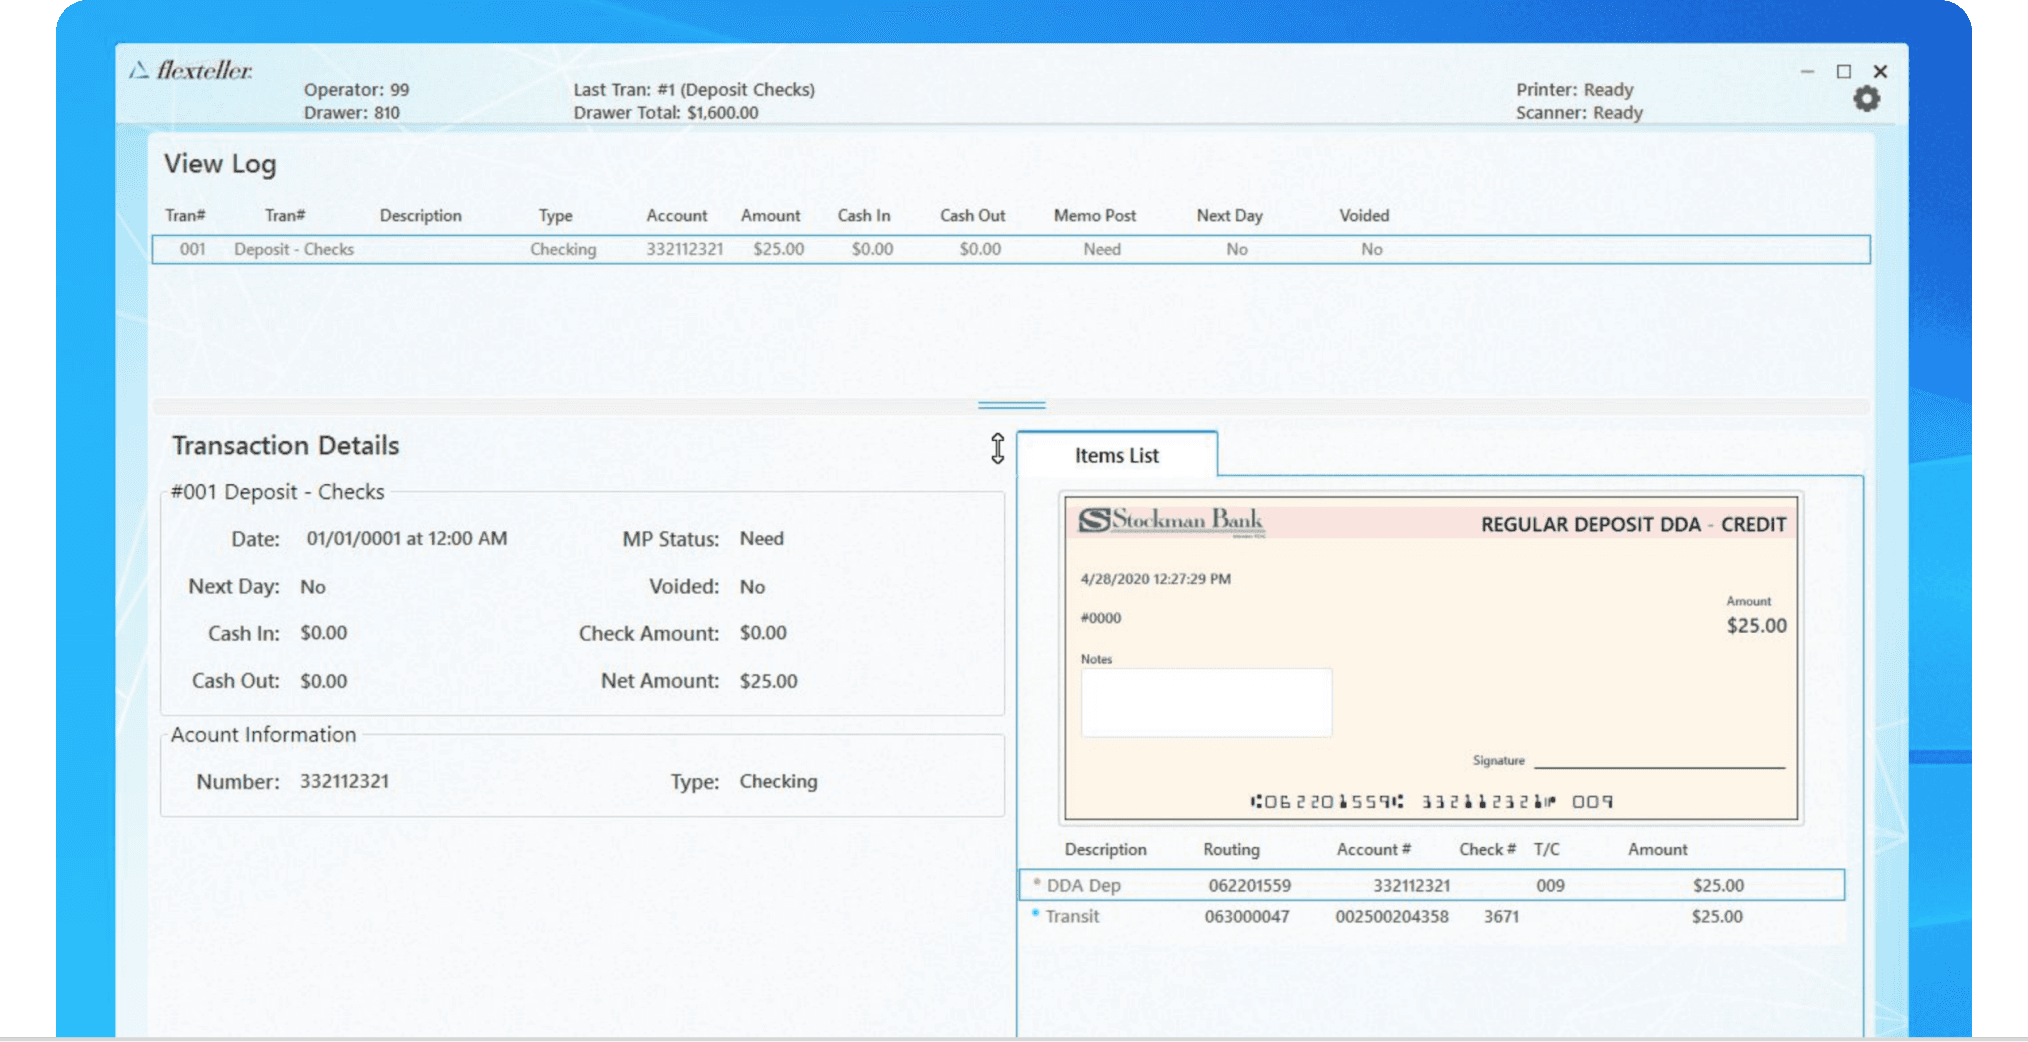The image size is (2028, 1042).
Task: Click the MICR line on deposit slip
Action: coord(1431,801)
